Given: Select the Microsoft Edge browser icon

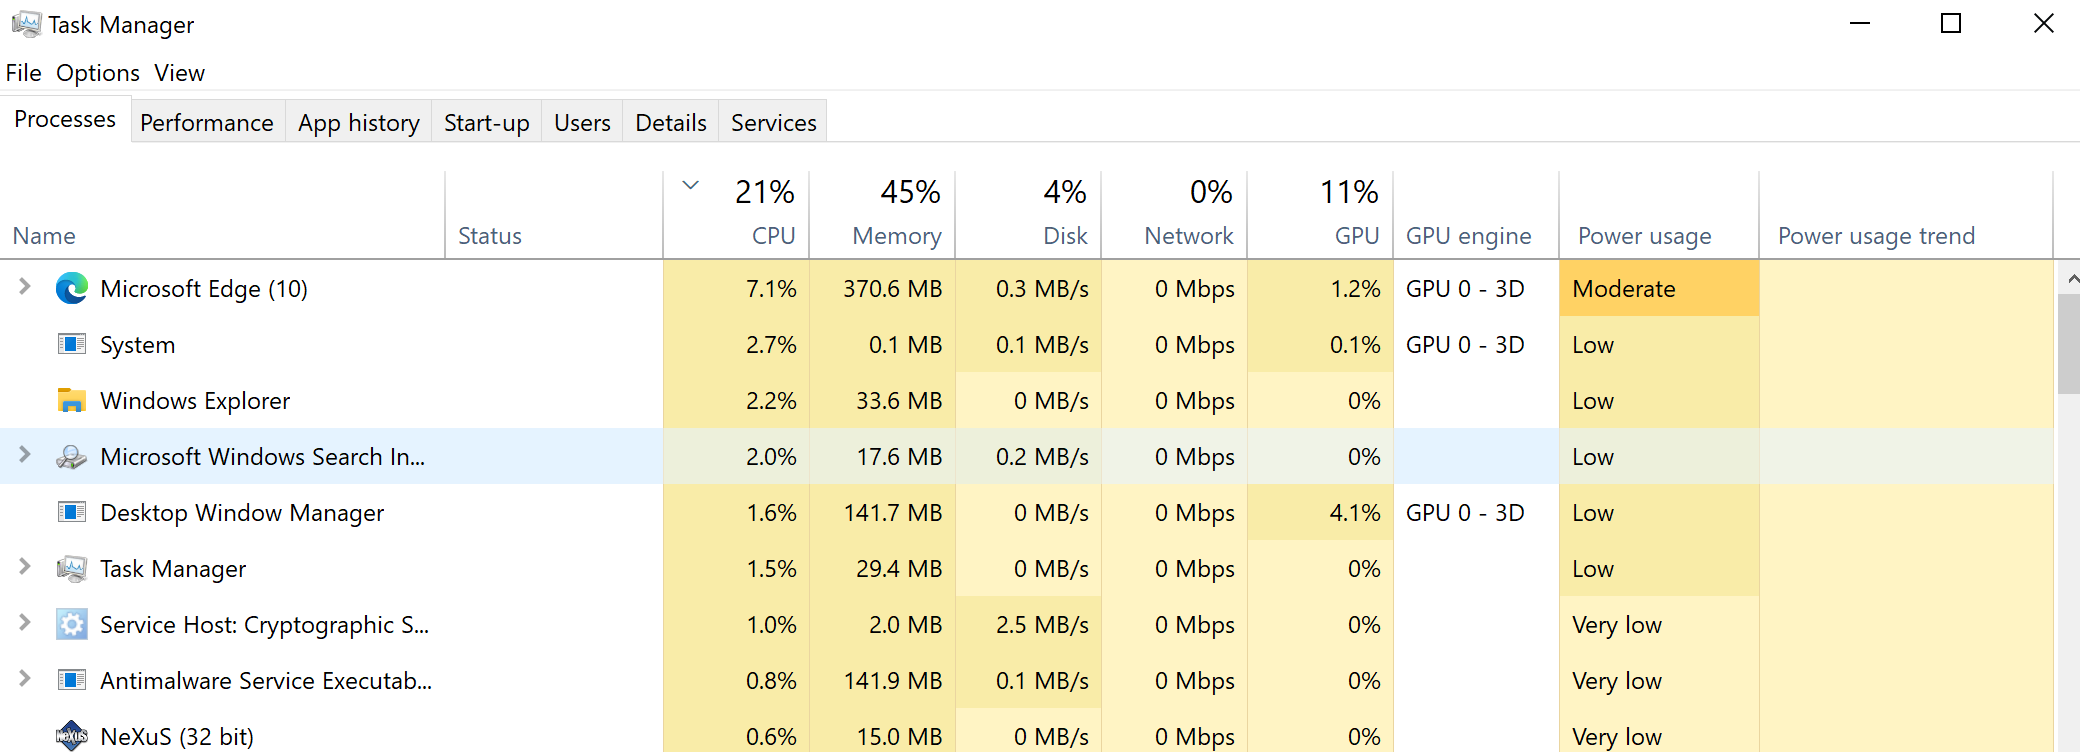Looking at the screenshot, I should click(70, 288).
